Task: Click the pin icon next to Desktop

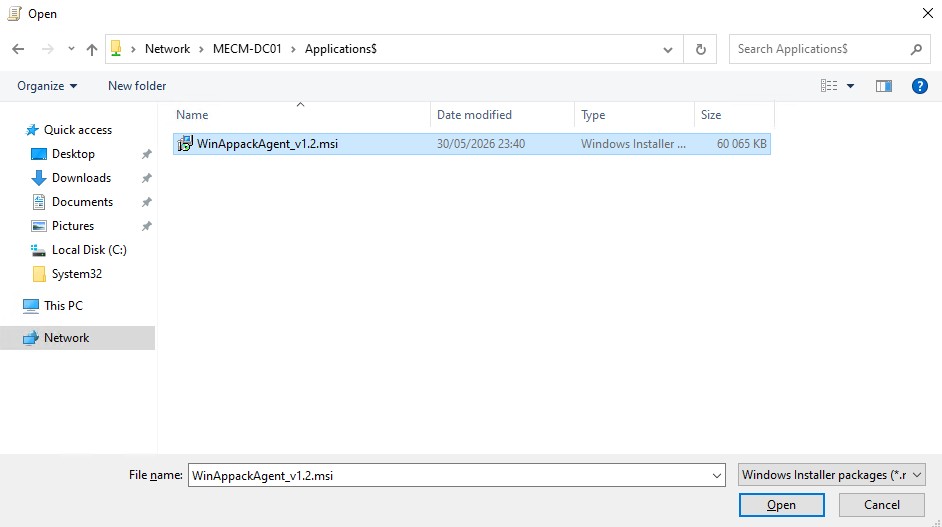Action: coord(146,154)
